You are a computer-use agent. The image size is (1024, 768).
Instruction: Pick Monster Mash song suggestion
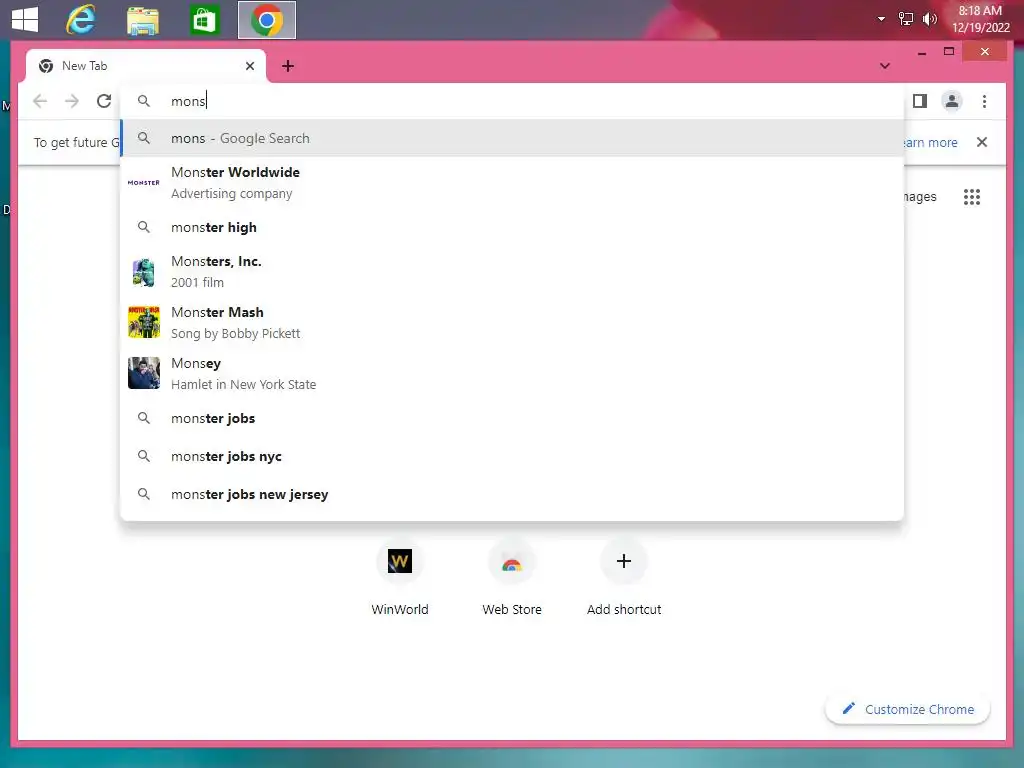pos(513,323)
